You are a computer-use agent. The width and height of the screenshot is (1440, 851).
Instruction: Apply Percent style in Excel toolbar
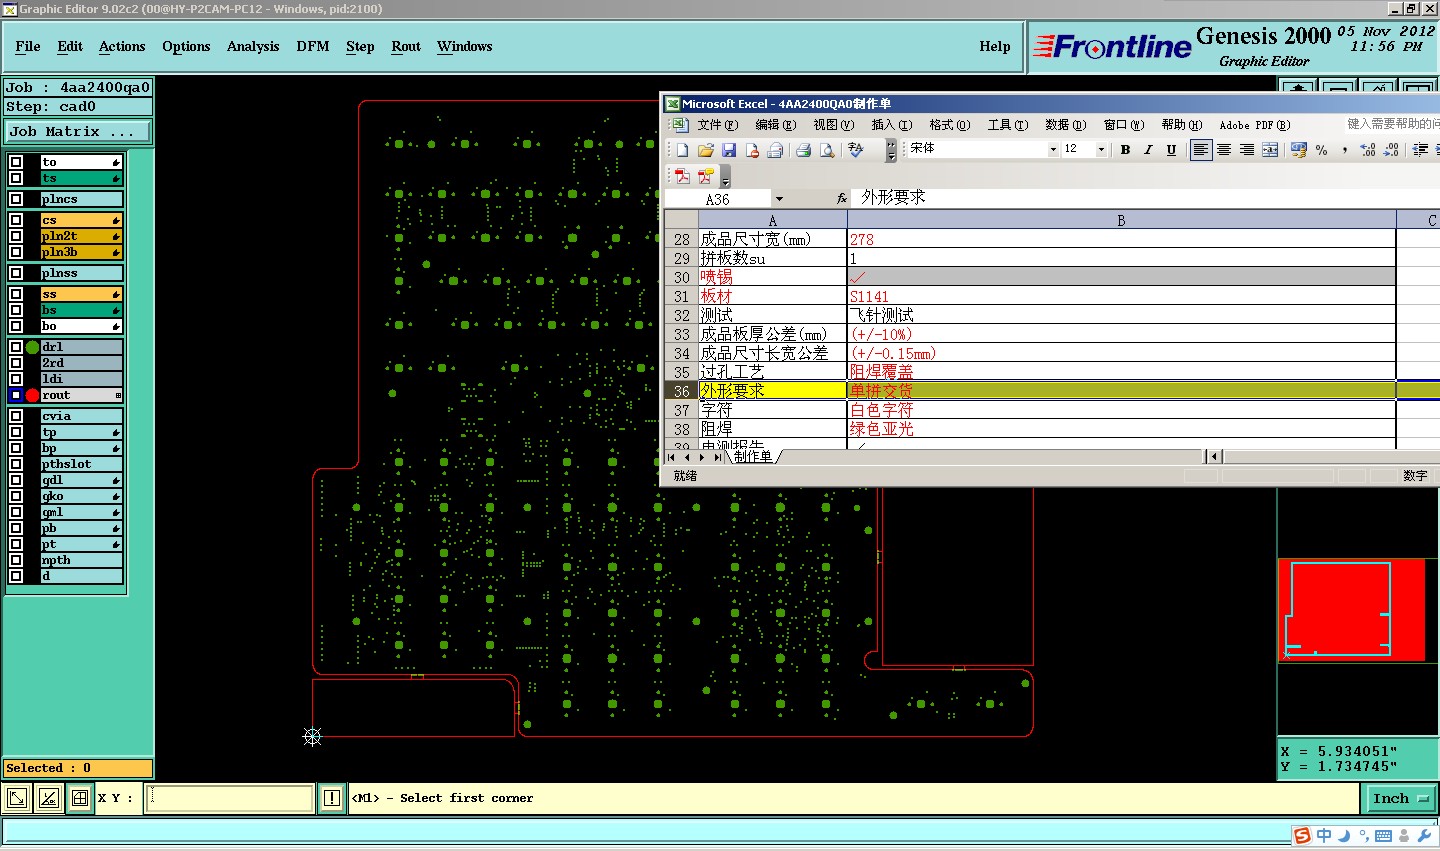(x=1322, y=150)
